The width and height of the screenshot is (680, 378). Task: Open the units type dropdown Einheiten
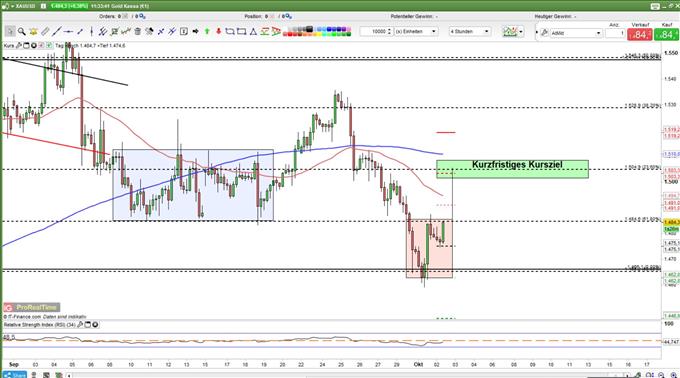point(416,32)
